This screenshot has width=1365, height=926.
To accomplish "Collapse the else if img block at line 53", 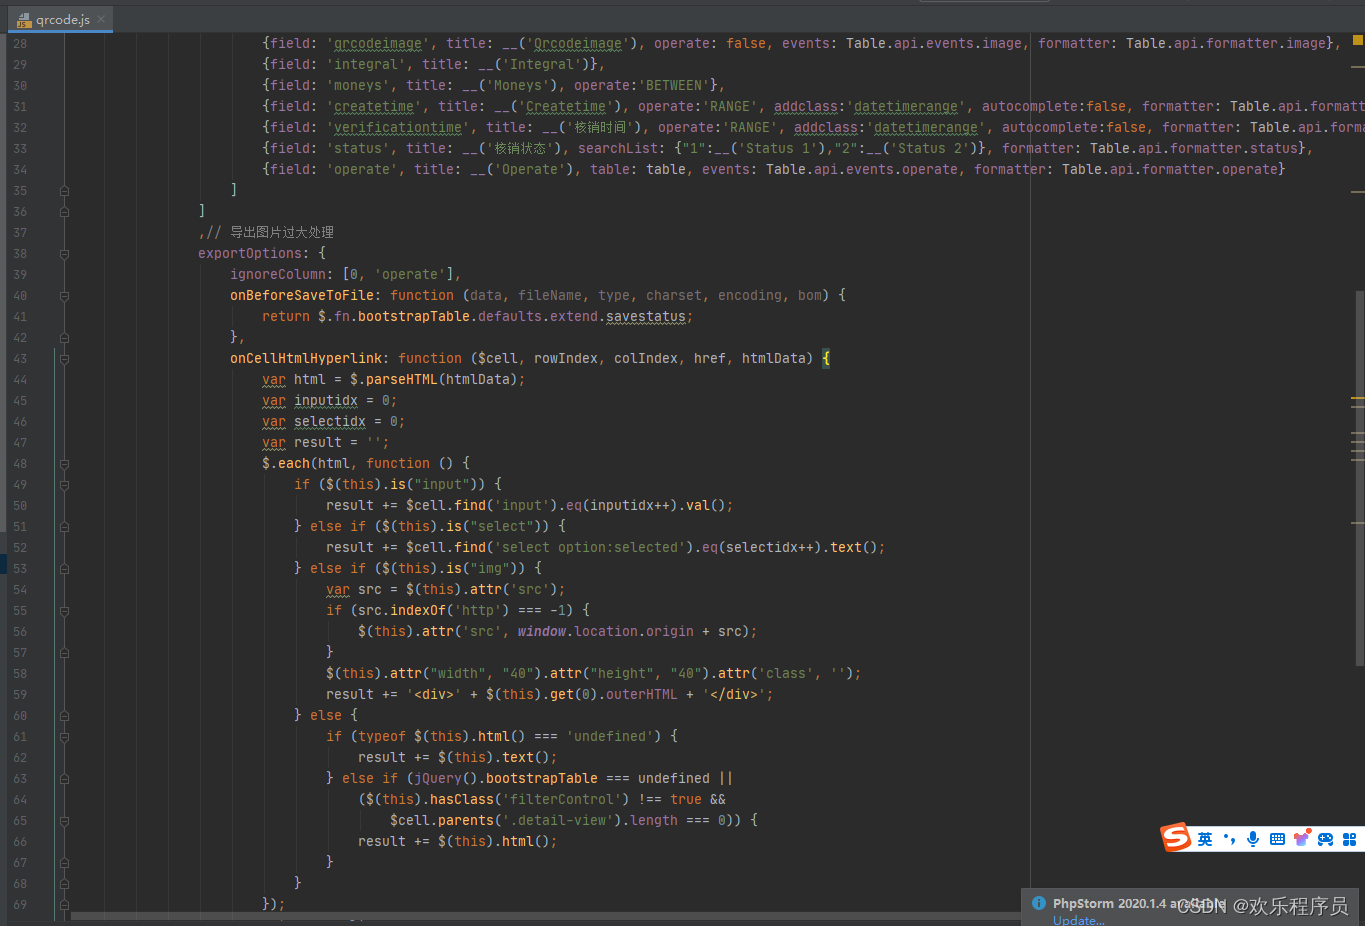I will click(x=64, y=568).
